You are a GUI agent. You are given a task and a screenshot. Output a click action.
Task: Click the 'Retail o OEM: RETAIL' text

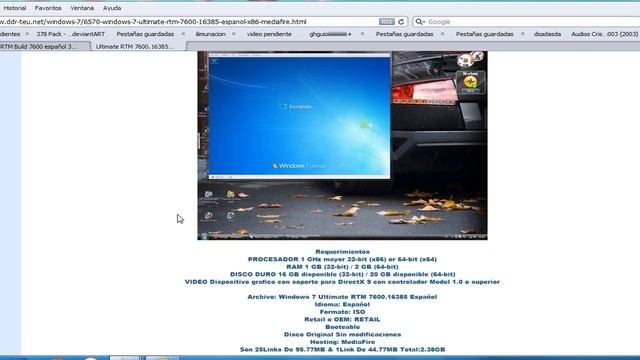[x=342, y=319]
